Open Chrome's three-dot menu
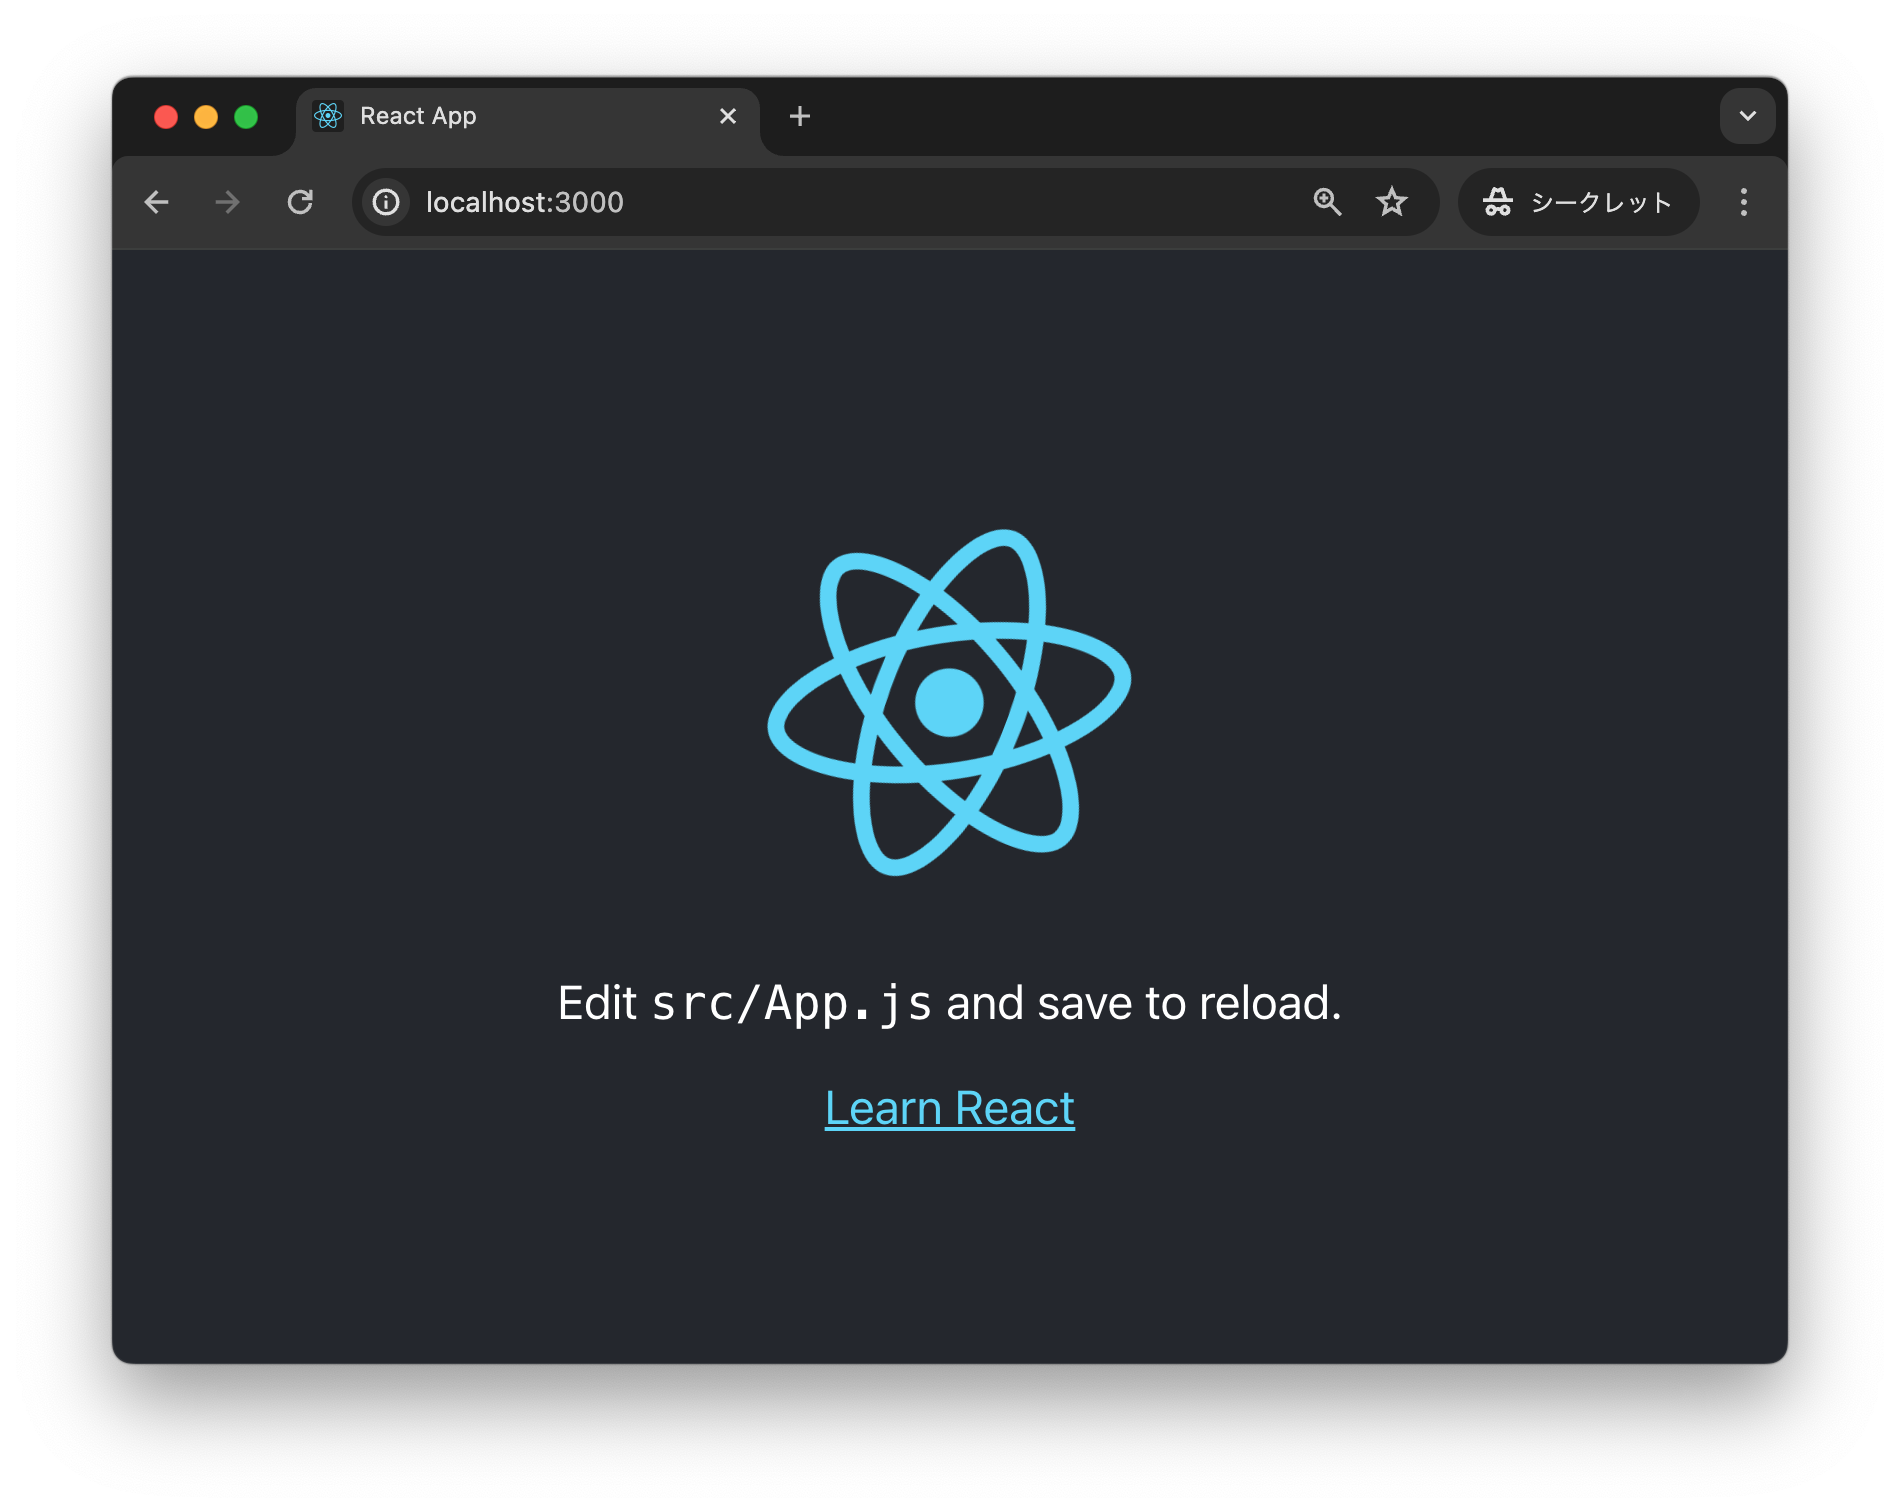Screen dimensions: 1900x1512 (x=1743, y=202)
